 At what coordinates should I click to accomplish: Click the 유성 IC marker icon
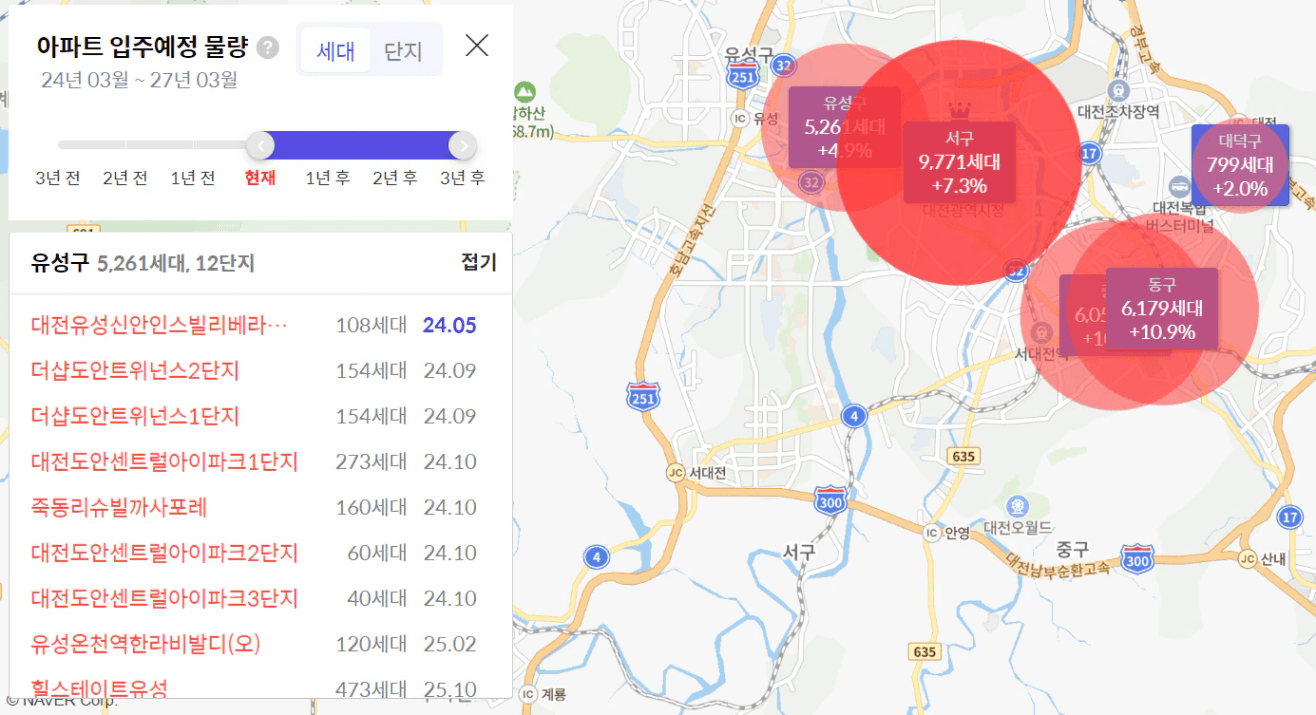point(741,118)
